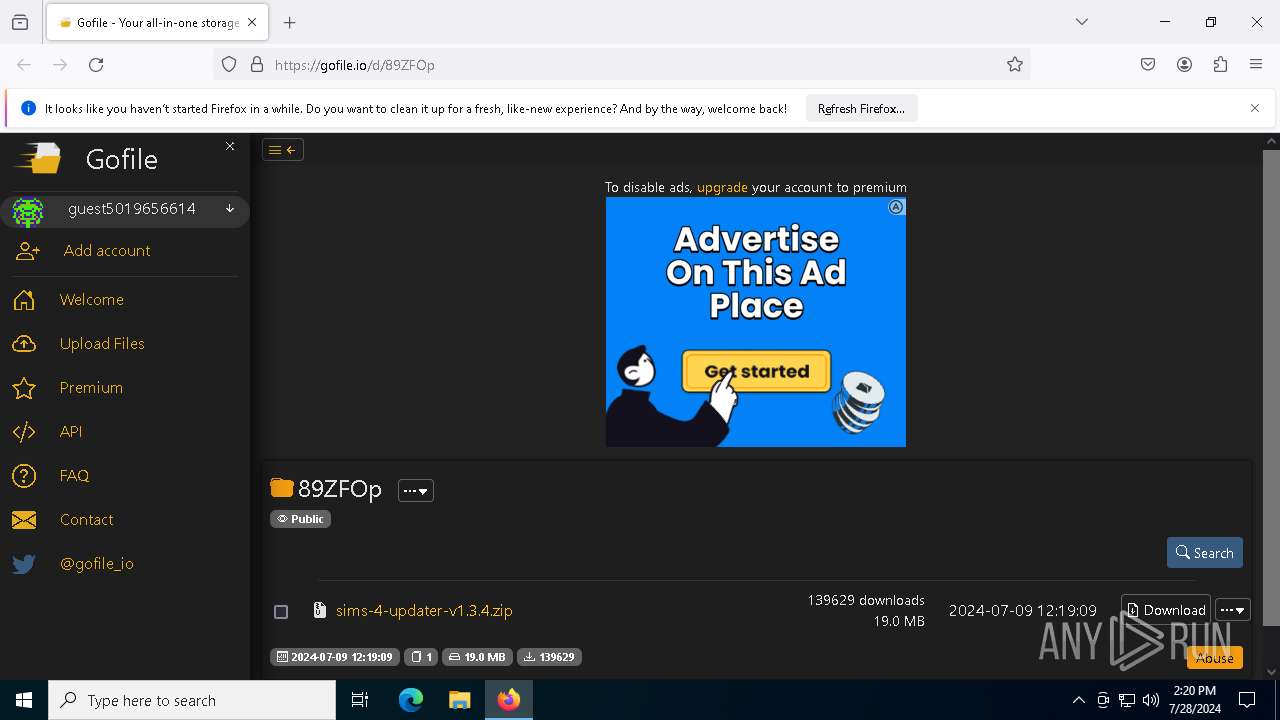1280x720 pixels.
Task: Click the guest5019656614 avatar icon
Action: click(x=28, y=211)
